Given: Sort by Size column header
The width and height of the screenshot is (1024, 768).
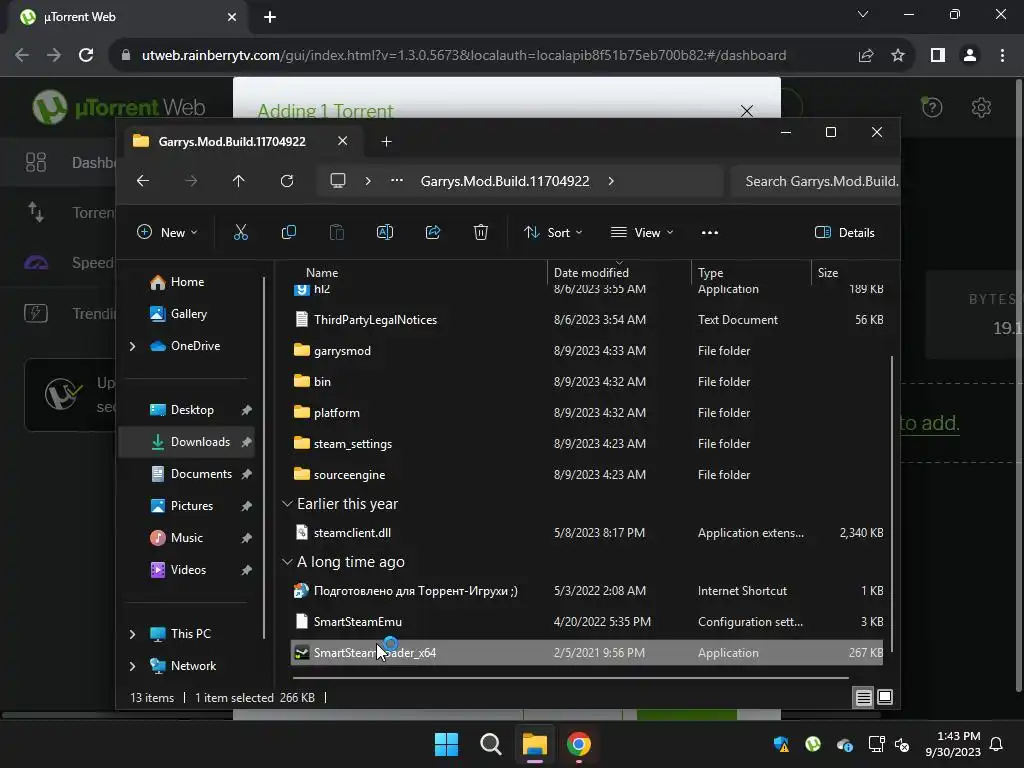Looking at the screenshot, I should click(828, 272).
